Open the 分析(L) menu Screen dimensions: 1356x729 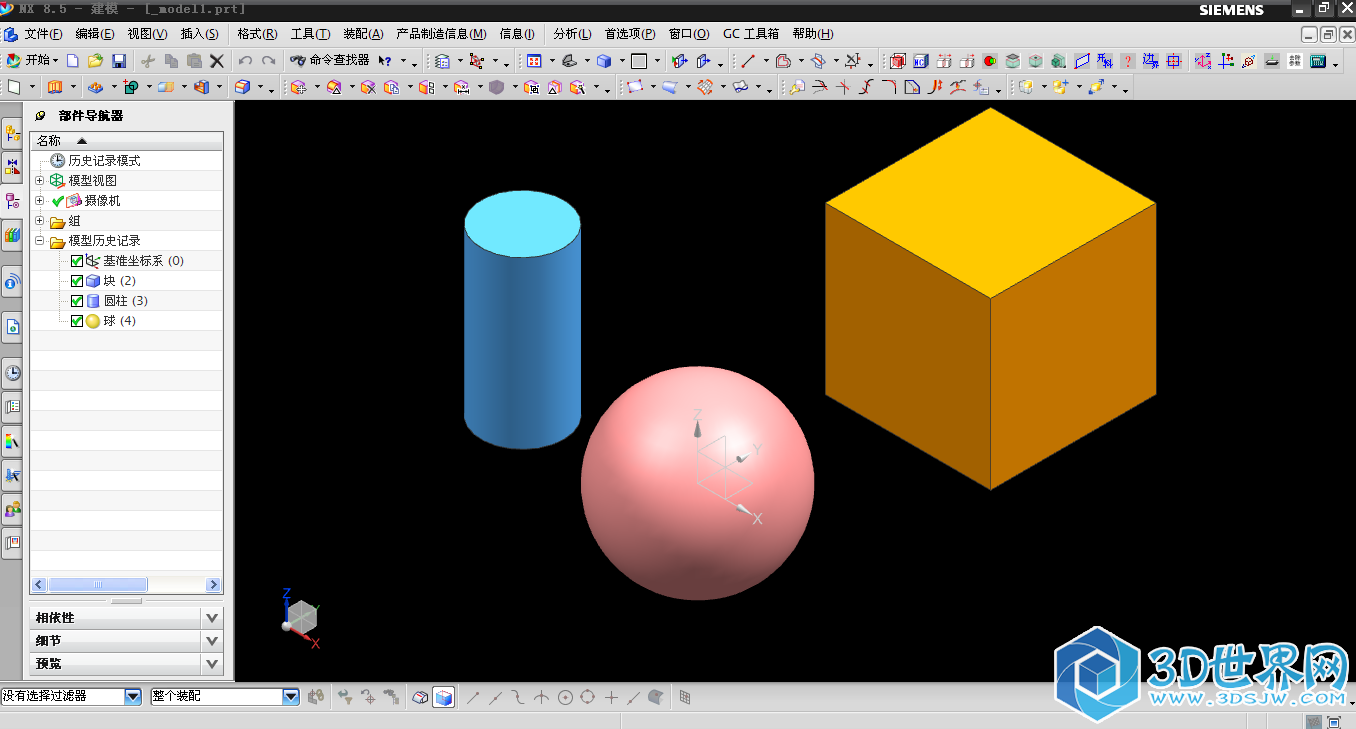[x=572, y=34]
